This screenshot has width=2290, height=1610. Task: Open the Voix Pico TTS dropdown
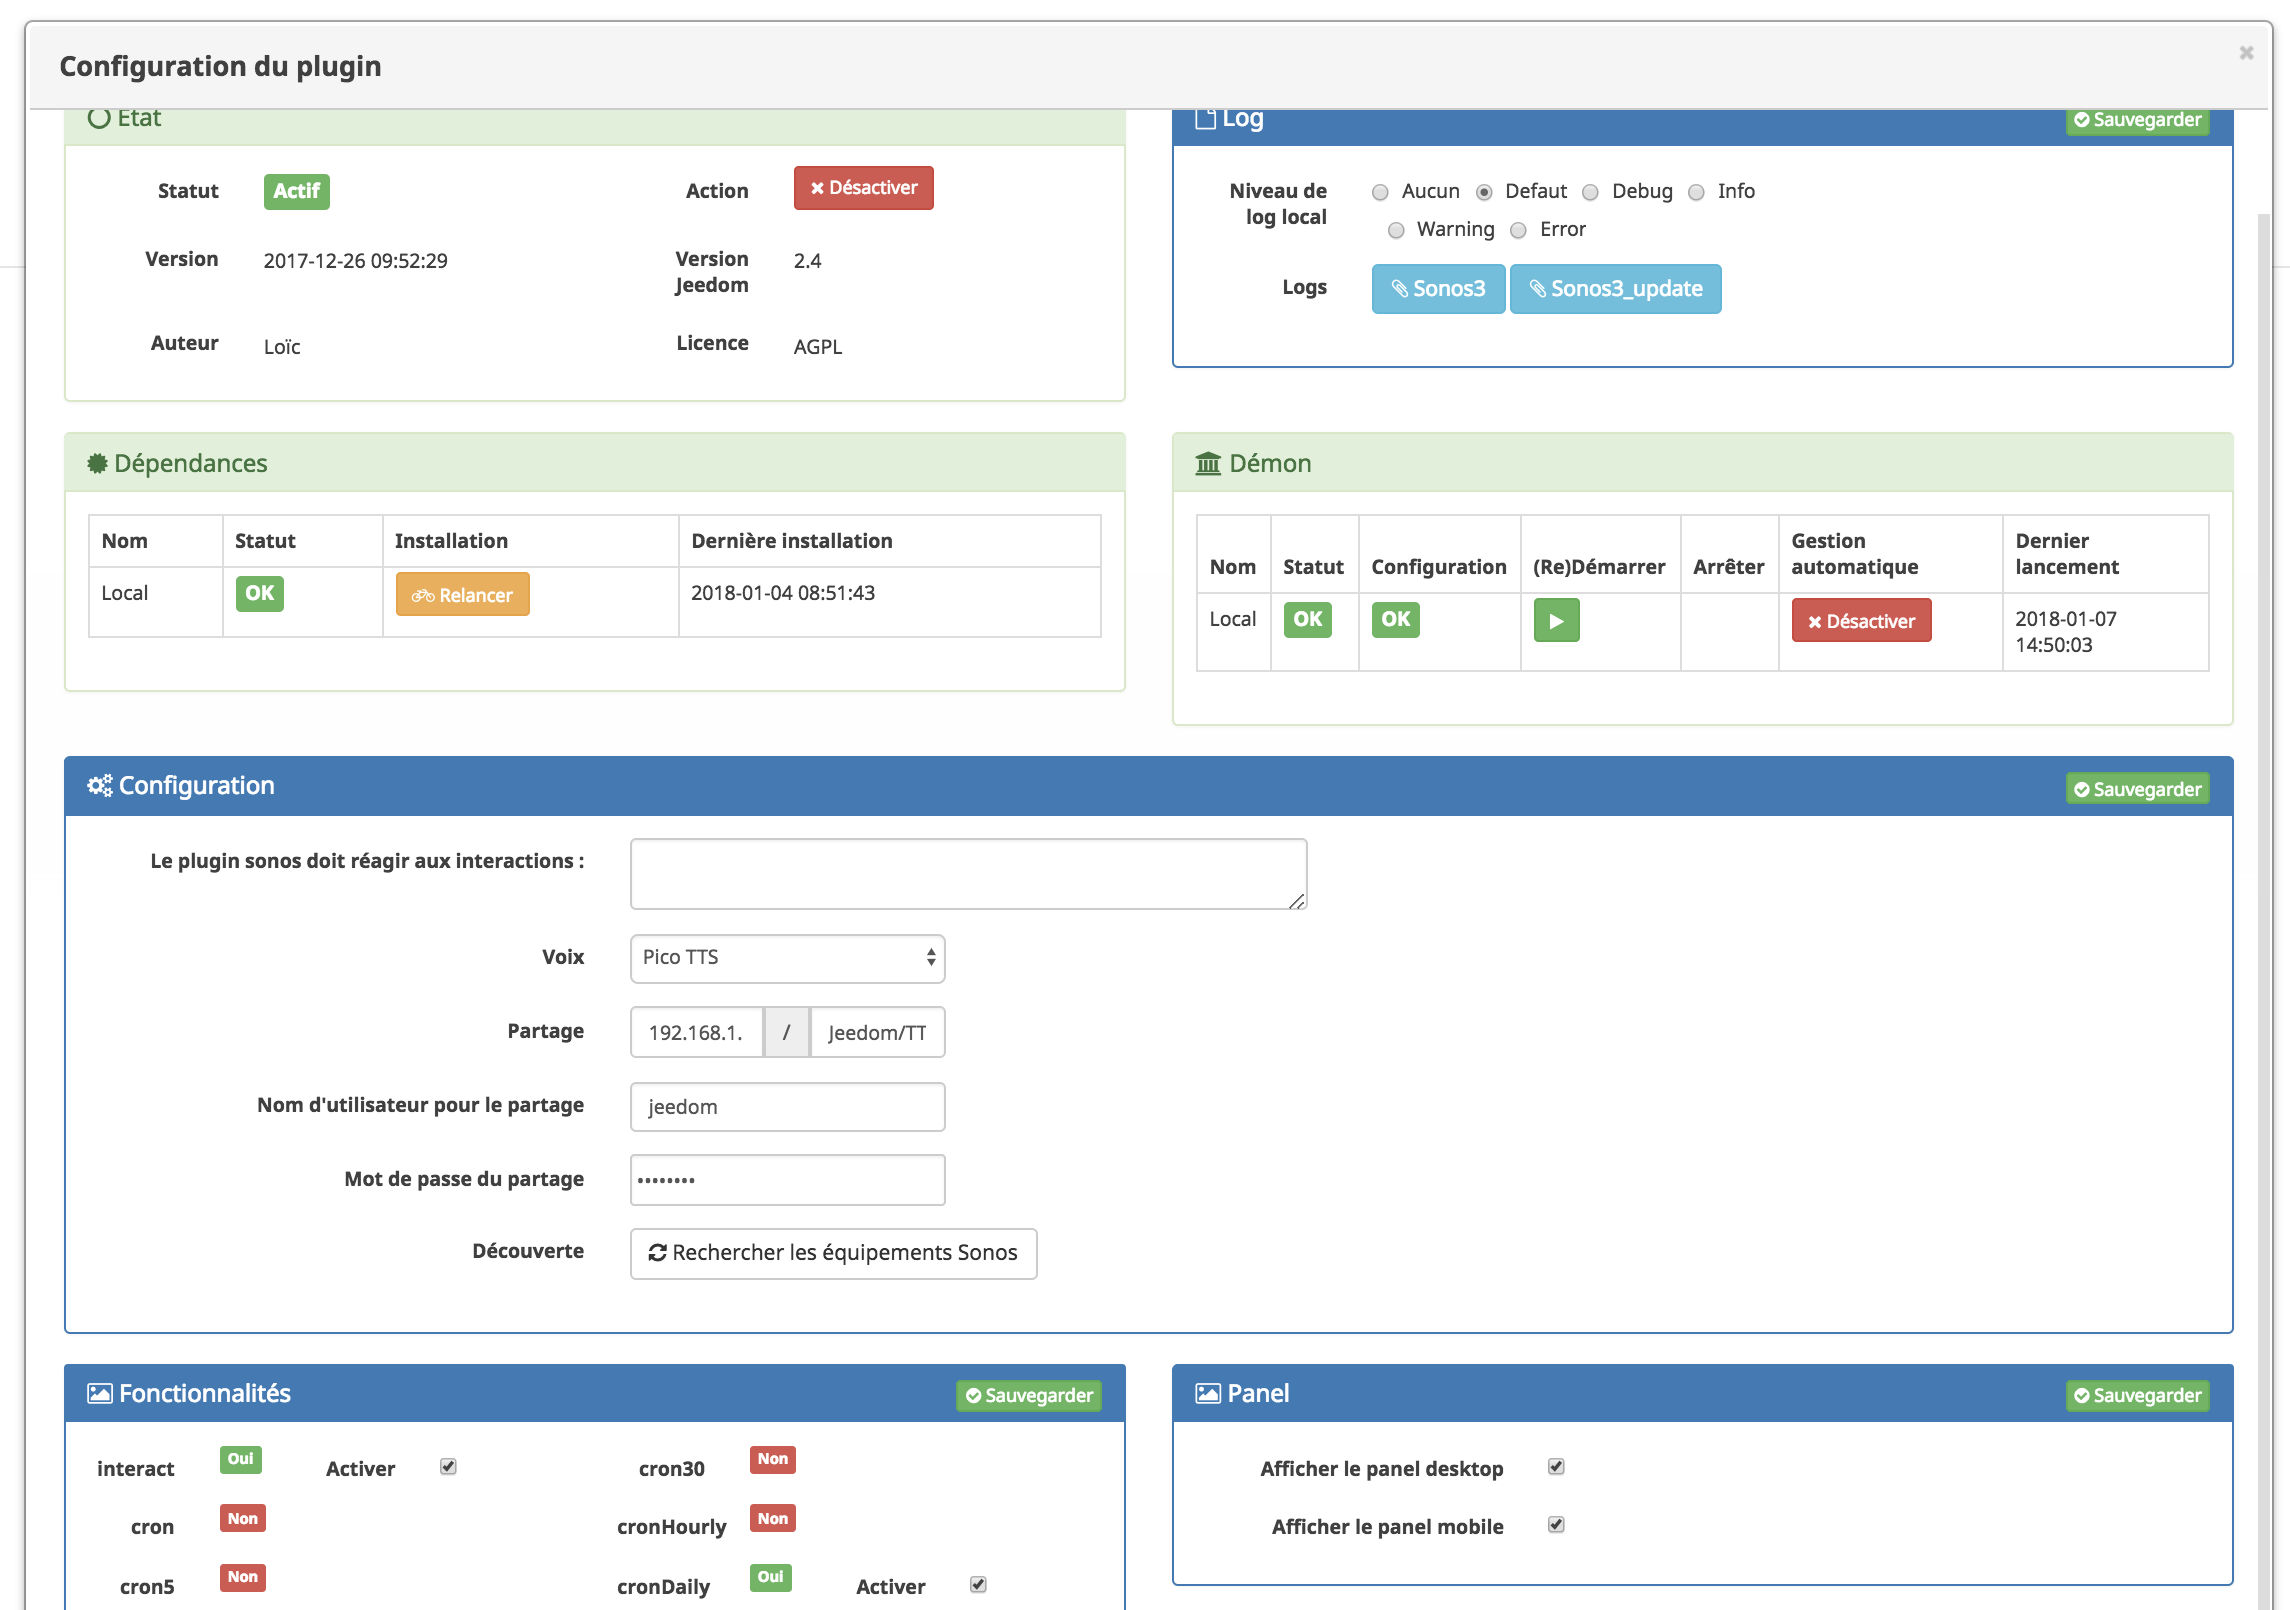coord(787,958)
